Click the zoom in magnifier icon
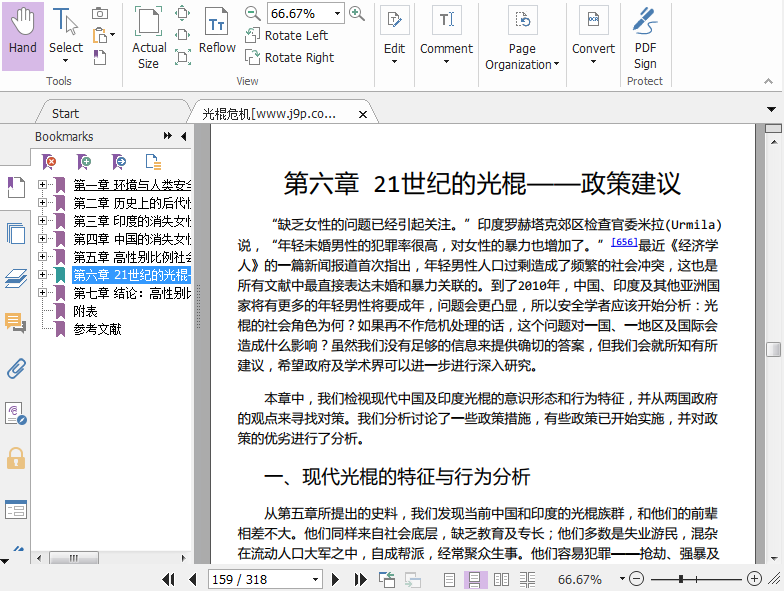Viewport: 784px width, 591px height. coord(357,13)
